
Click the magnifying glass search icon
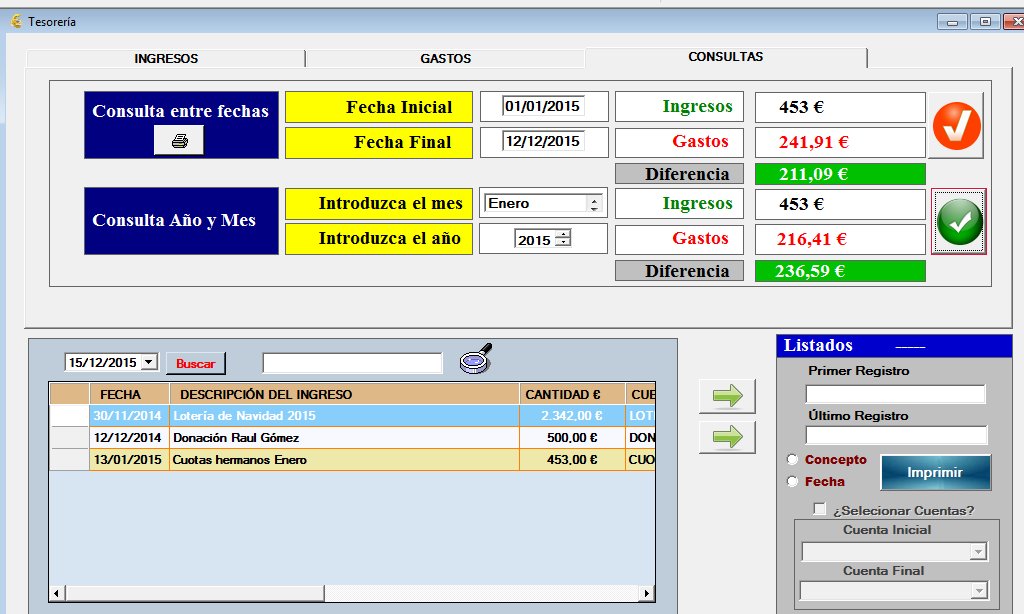click(x=476, y=359)
